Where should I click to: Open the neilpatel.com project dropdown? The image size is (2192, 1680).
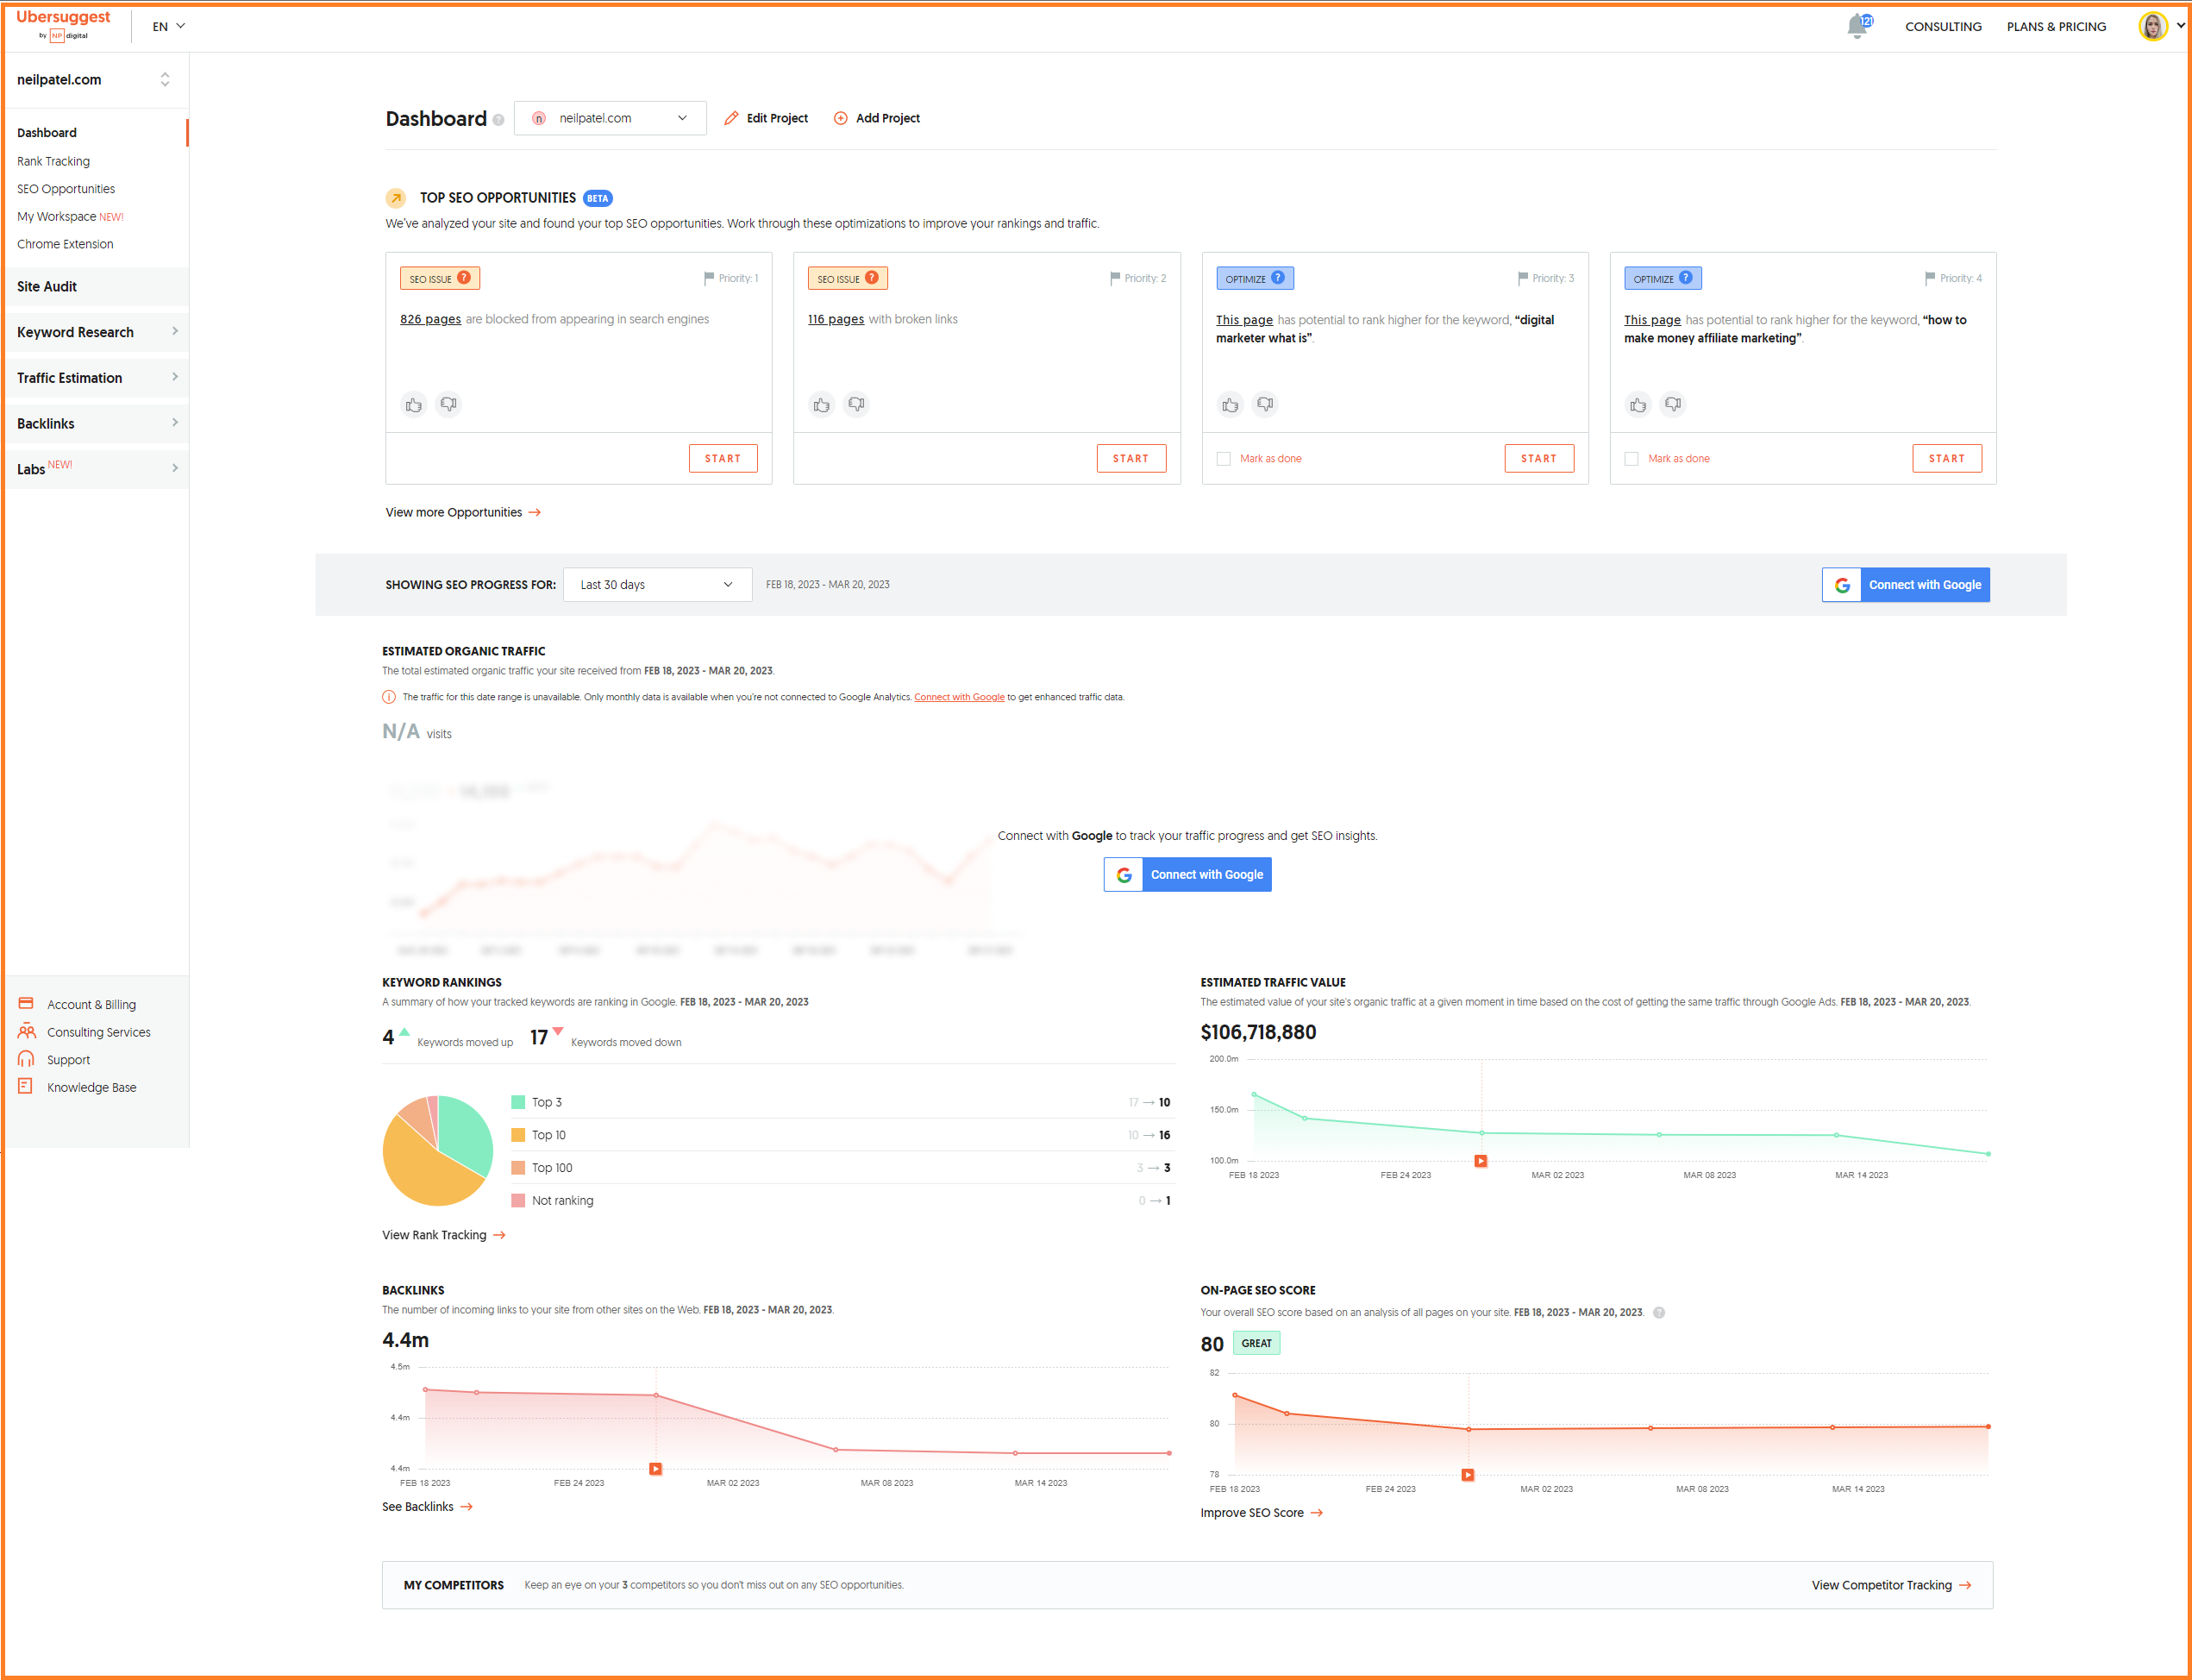coord(609,118)
